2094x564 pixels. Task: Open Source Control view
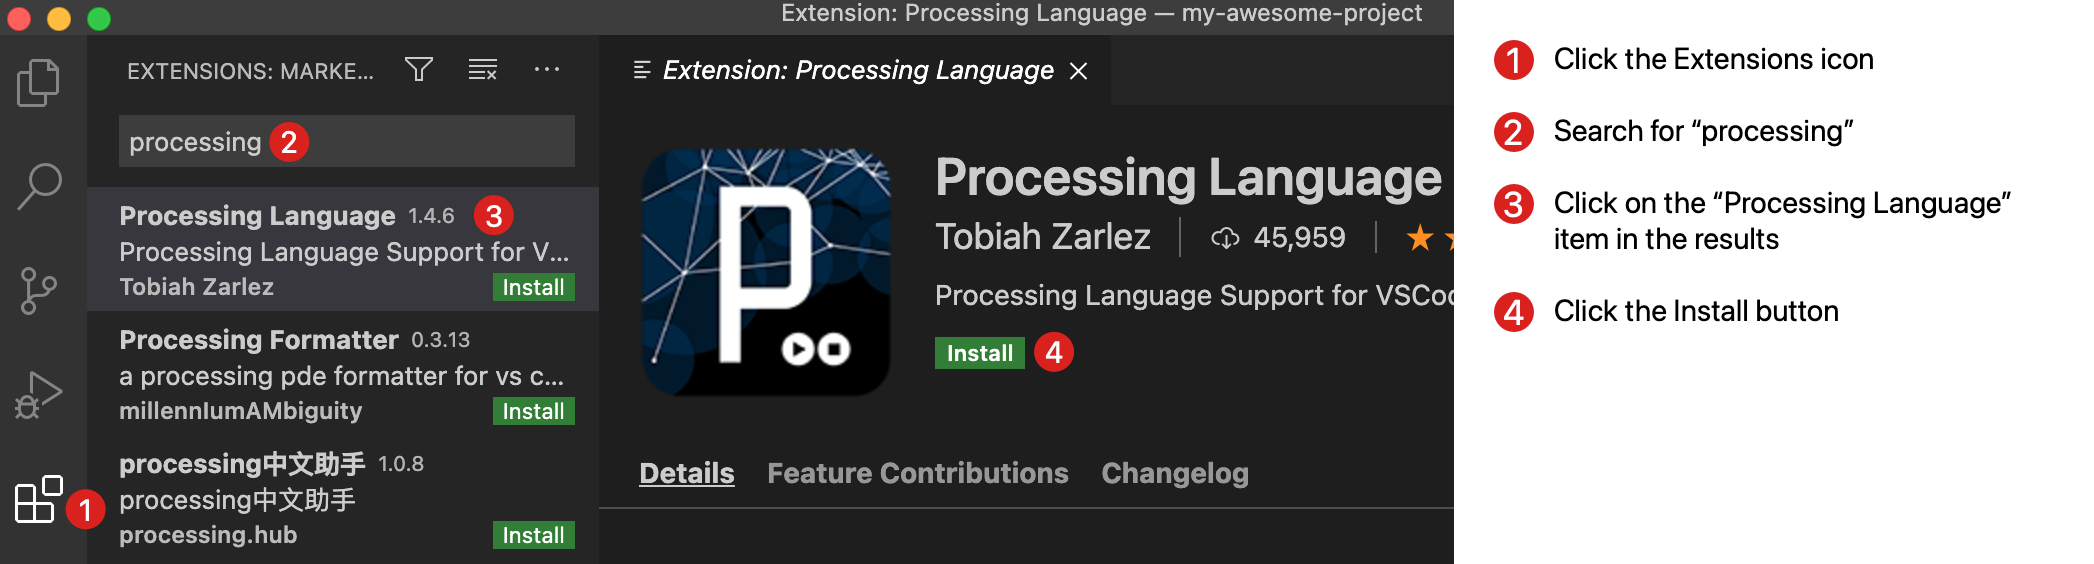[39, 291]
